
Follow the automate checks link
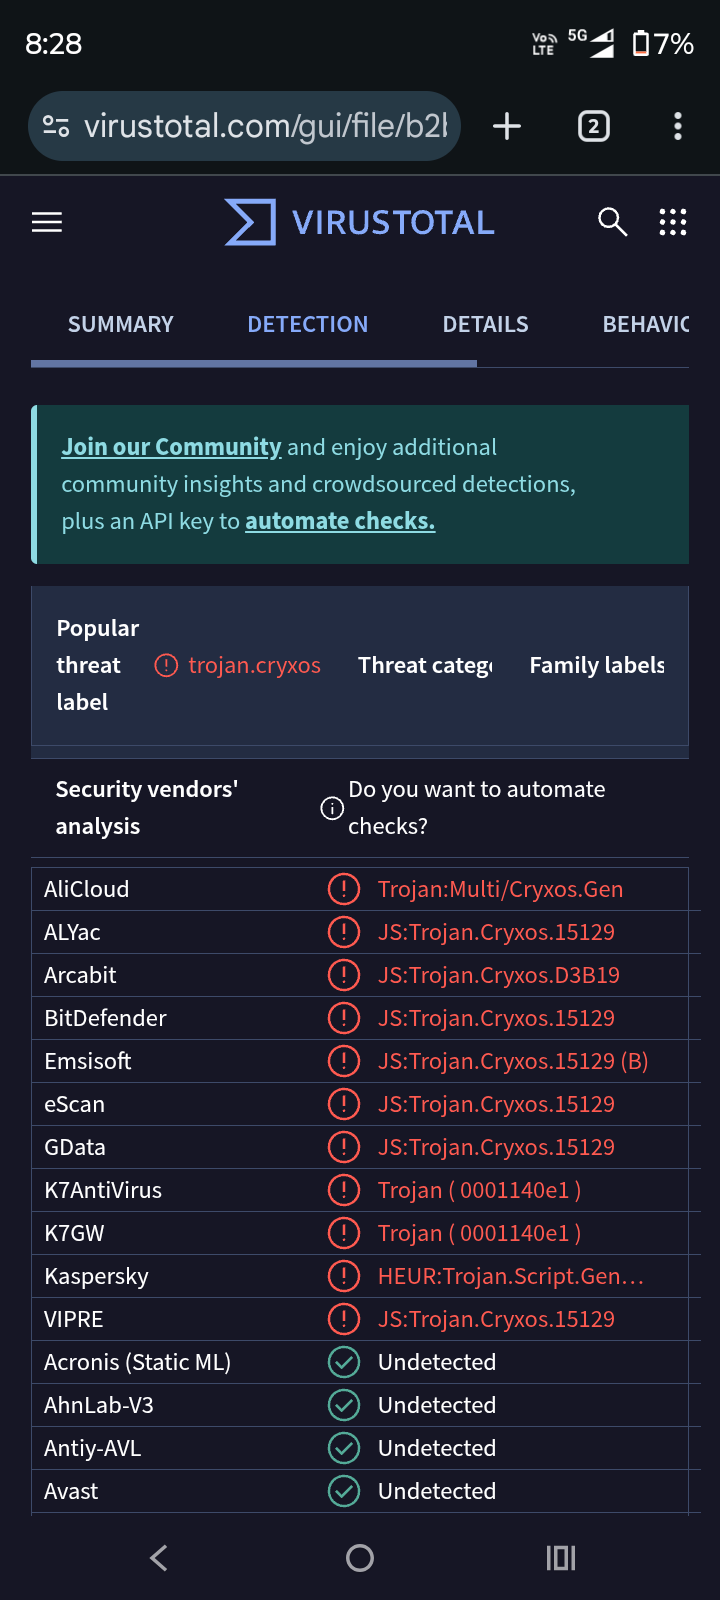(340, 521)
